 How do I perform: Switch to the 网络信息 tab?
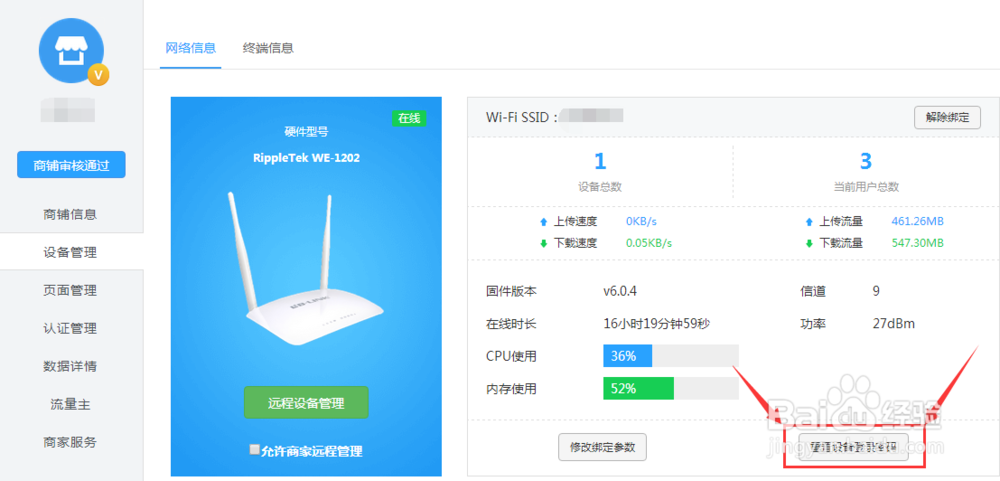point(190,48)
